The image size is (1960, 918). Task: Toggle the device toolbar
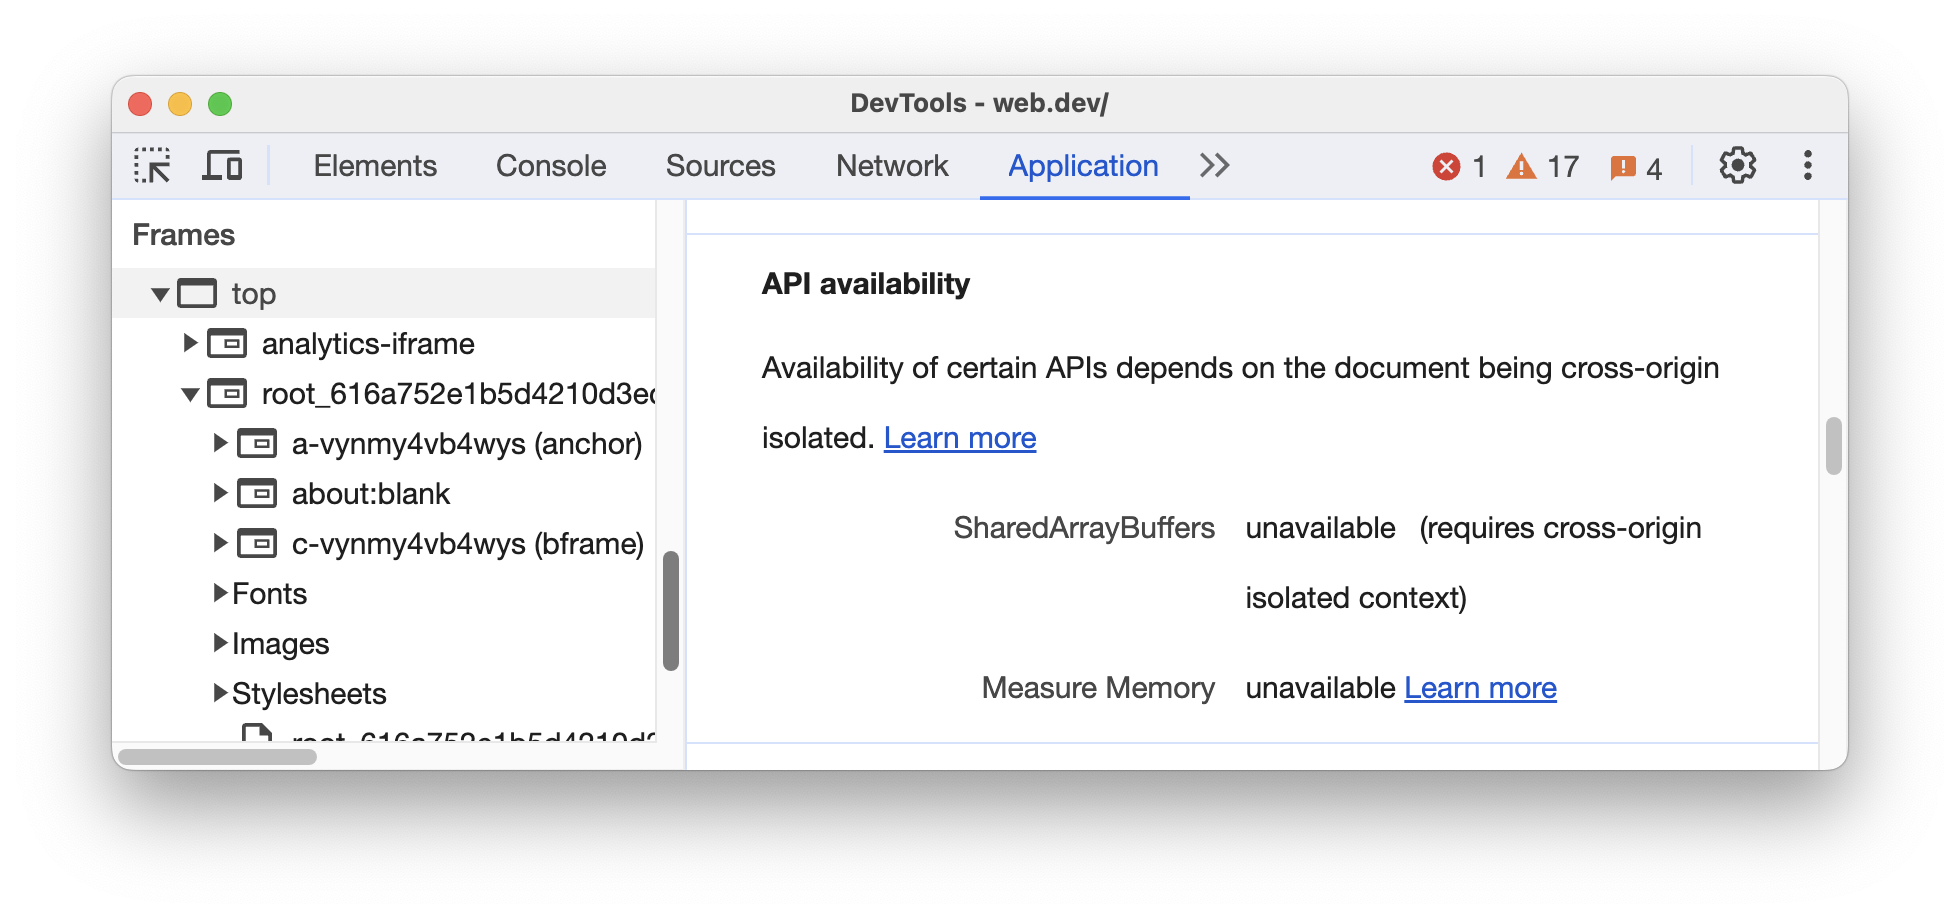[222, 165]
